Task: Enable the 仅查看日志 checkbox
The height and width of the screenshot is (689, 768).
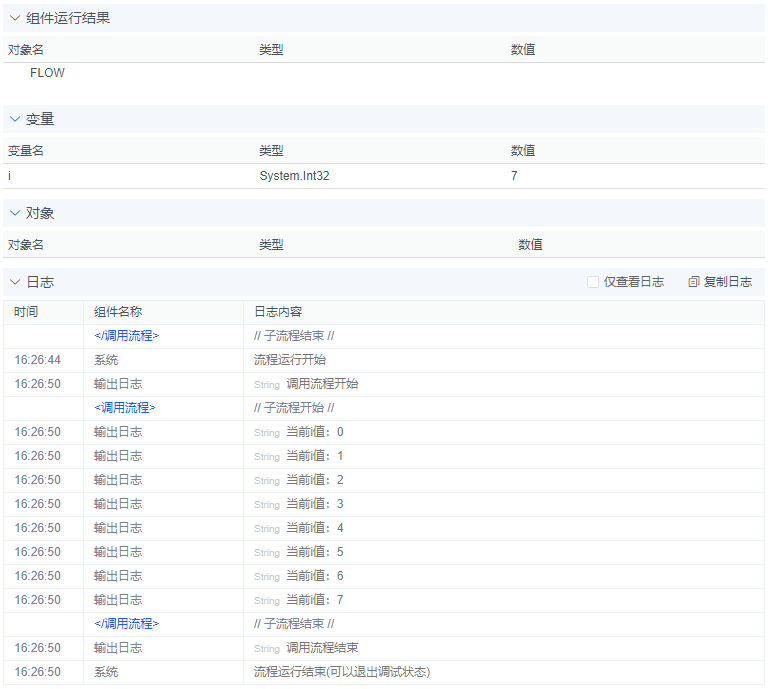Action: point(593,282)
